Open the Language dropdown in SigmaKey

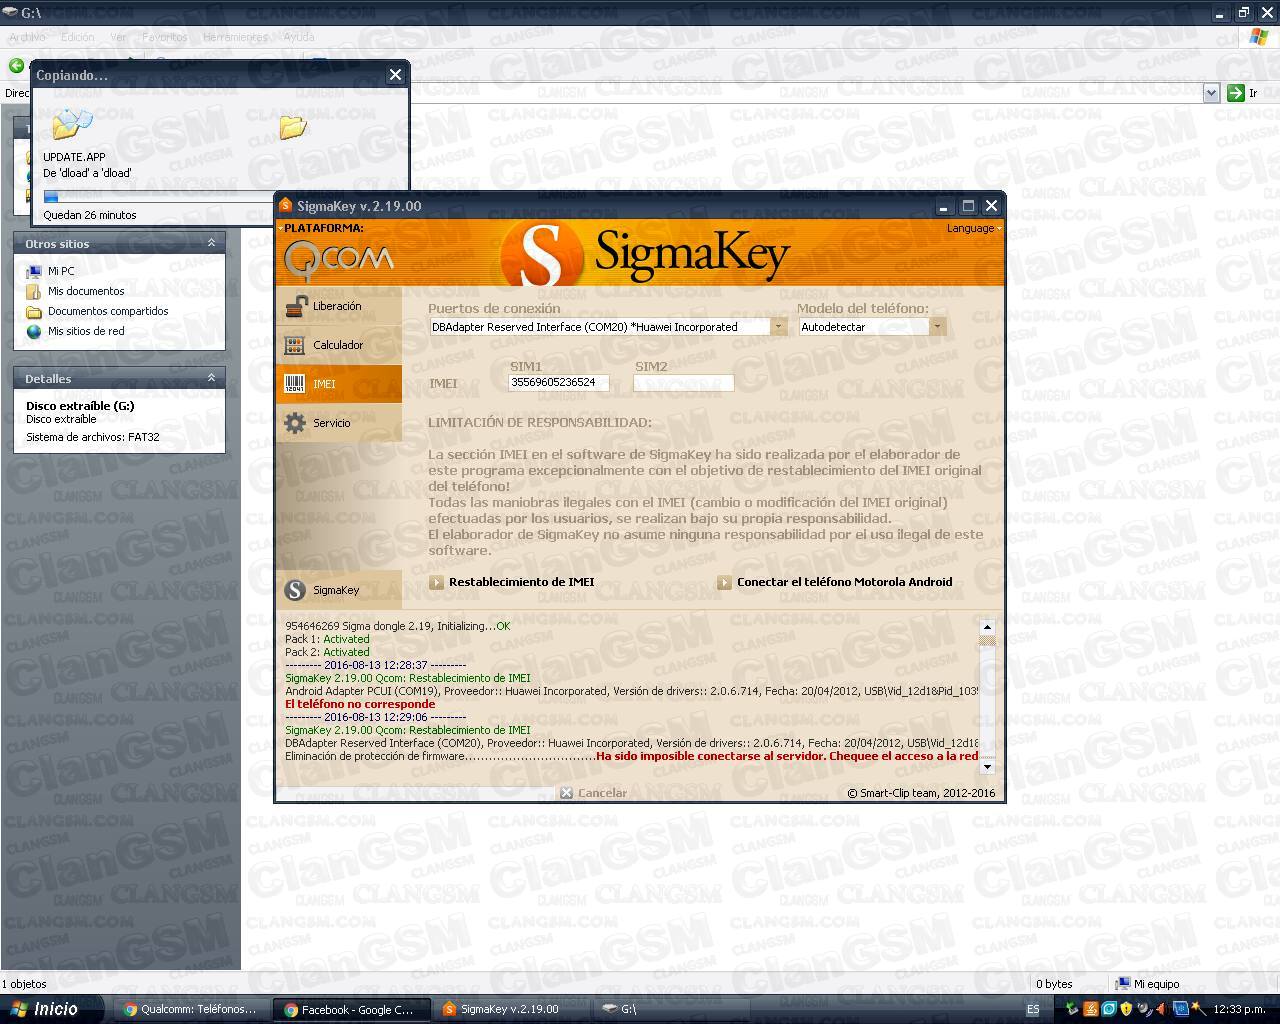[x=974, y=228]
